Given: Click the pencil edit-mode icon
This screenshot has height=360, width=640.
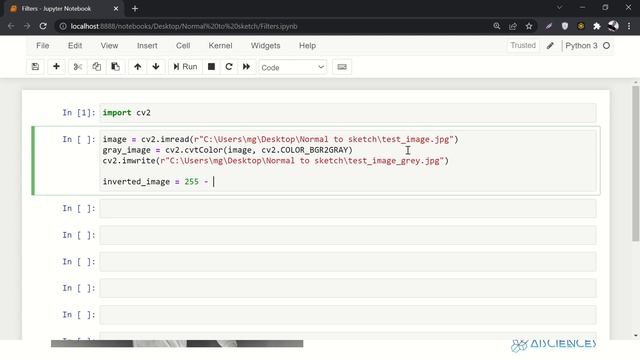Looking at the screenshot, I should (x=550, y=46).
